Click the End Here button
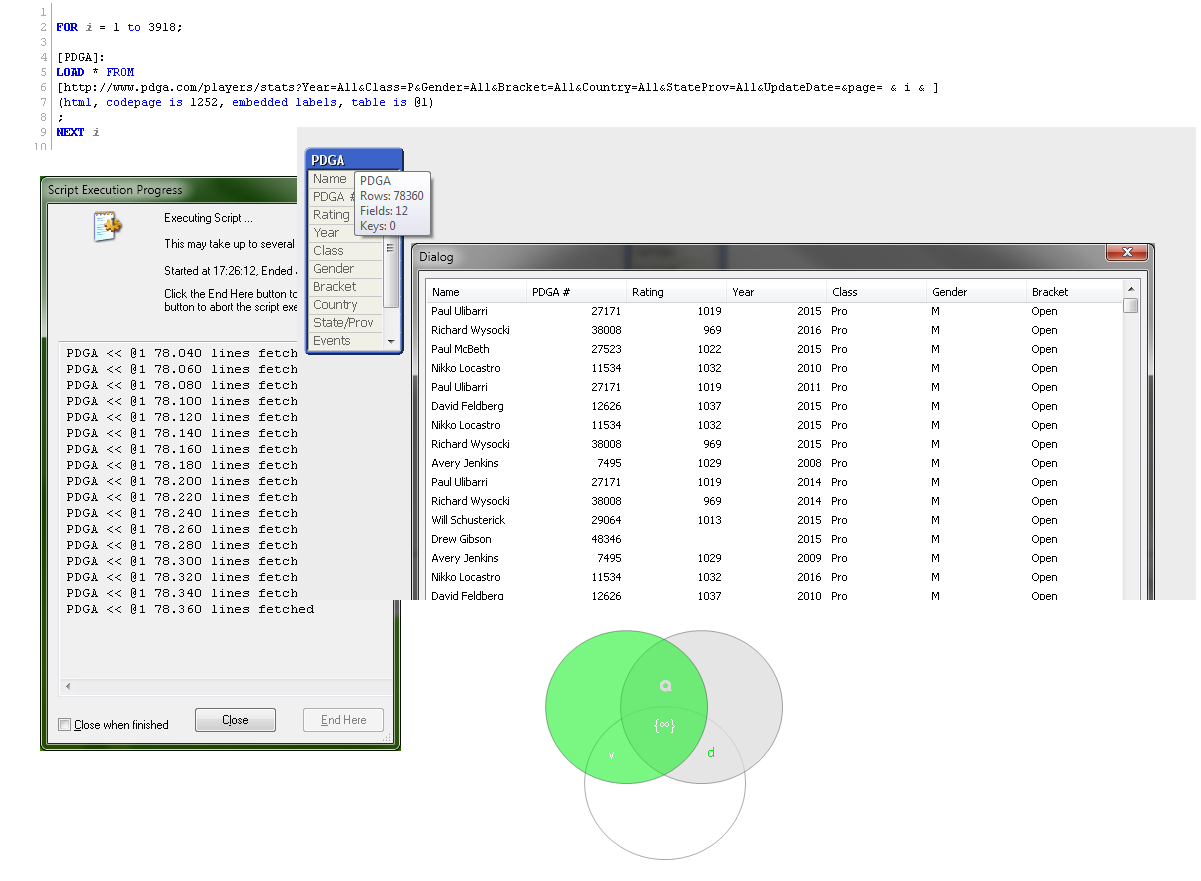Viewport: 1201px width, 881px height. (343, 720)
